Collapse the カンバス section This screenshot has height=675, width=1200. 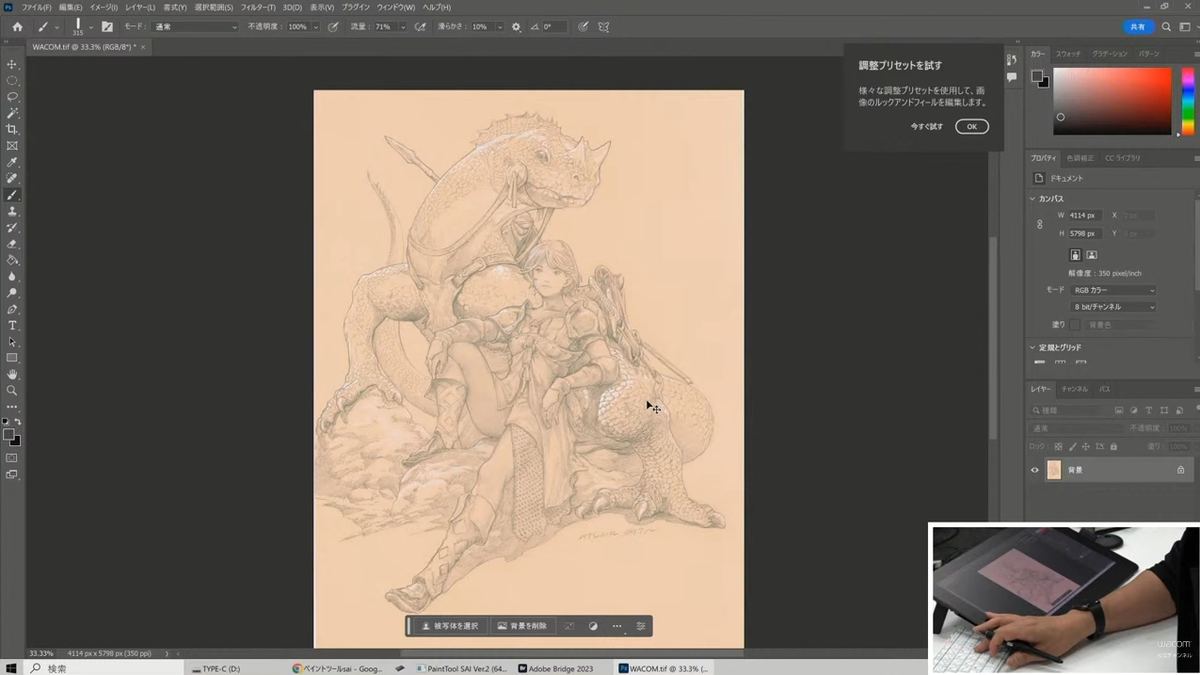click(x=1033, y=199)
